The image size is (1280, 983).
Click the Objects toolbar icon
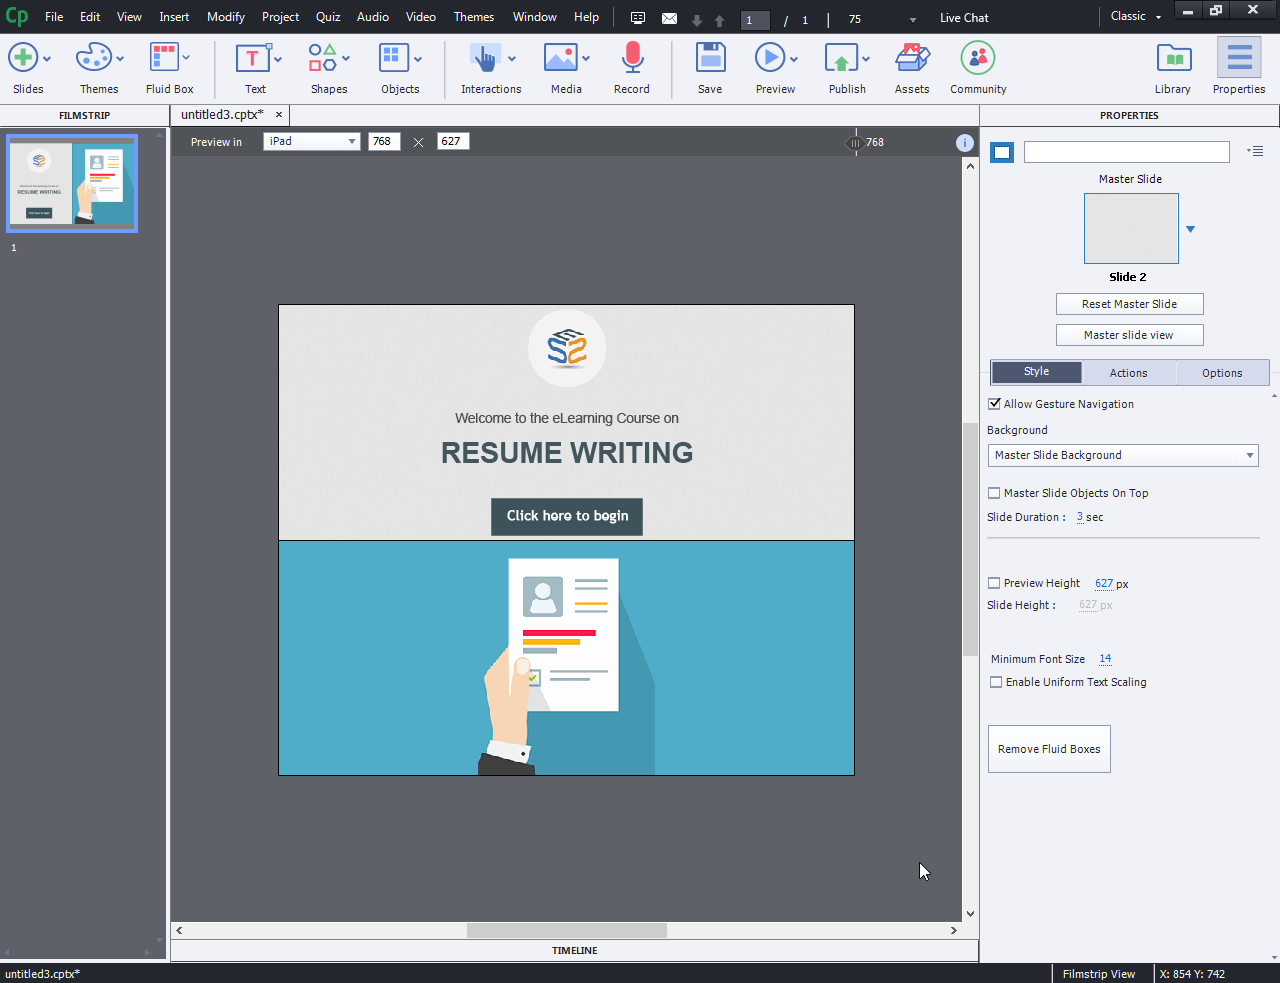coord(394,58)
